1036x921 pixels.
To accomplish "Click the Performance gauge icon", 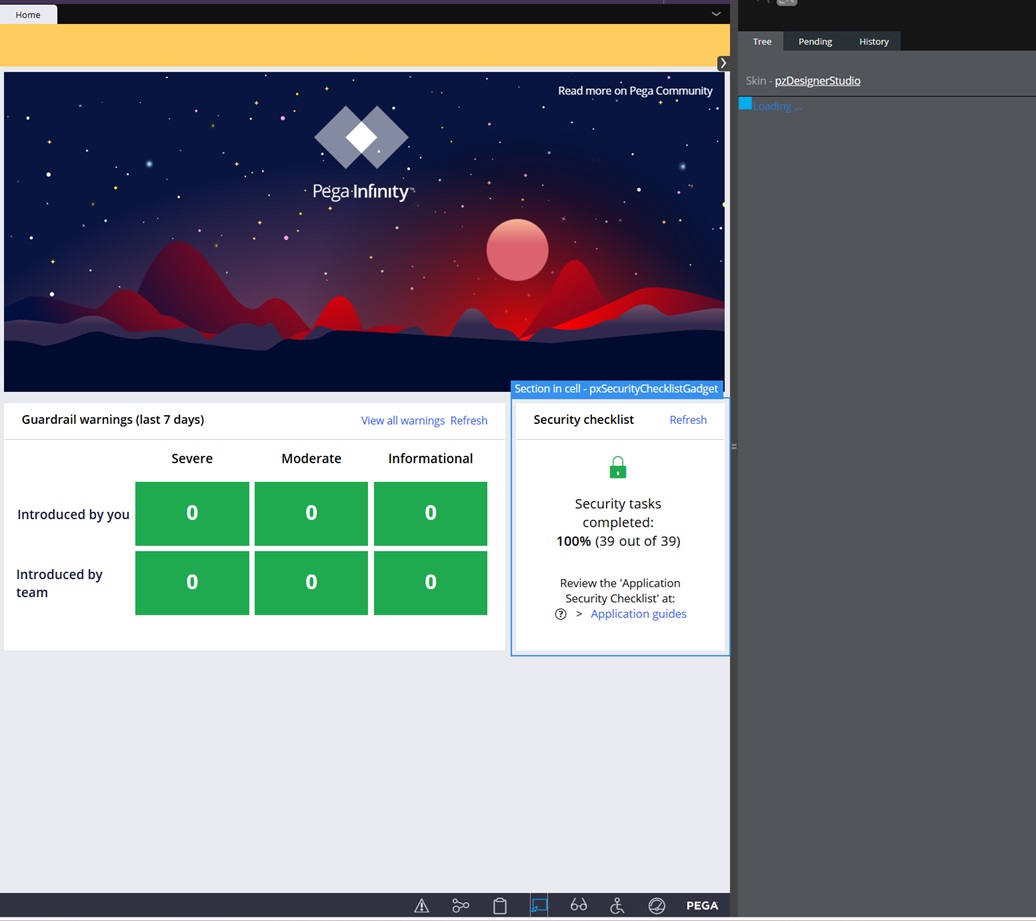I will coord(657,906).
